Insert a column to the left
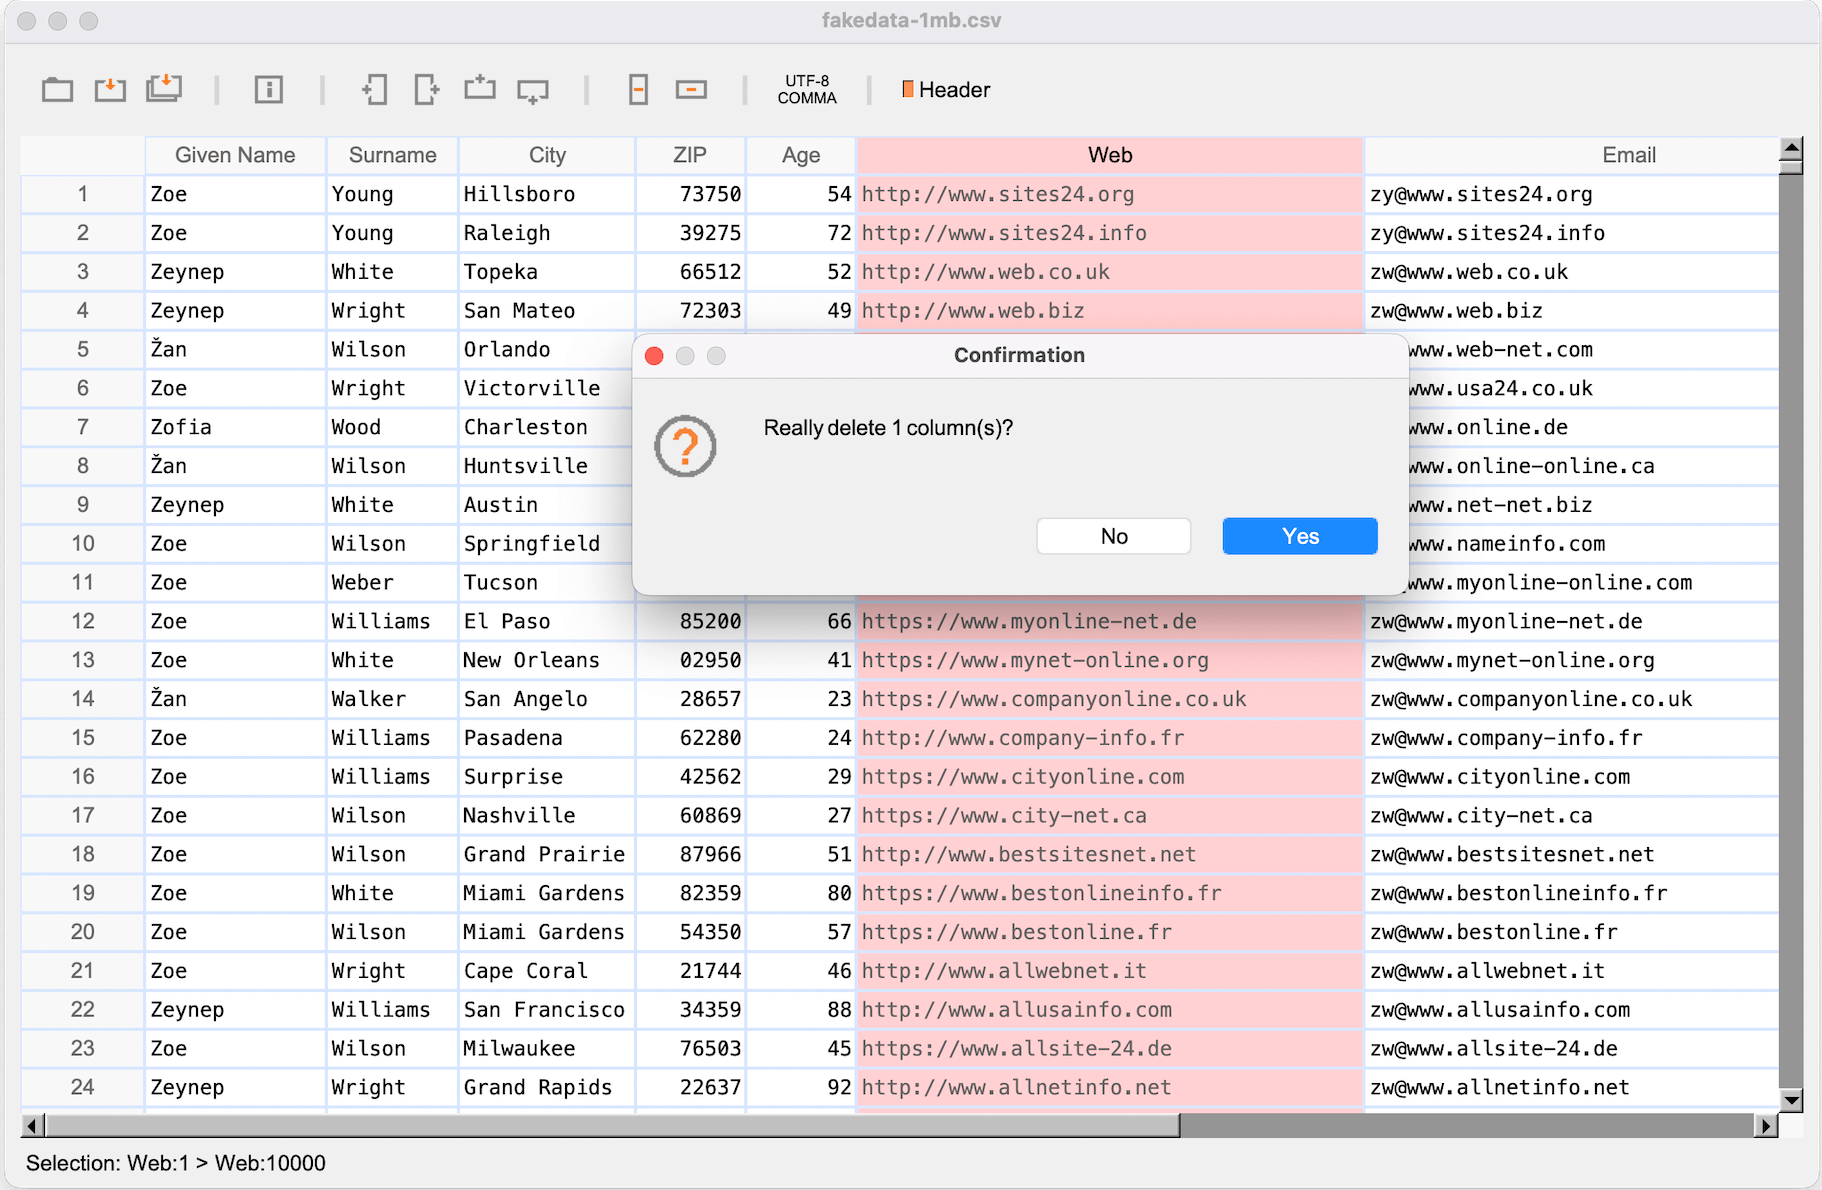1822x1190 pixels. 374,90
